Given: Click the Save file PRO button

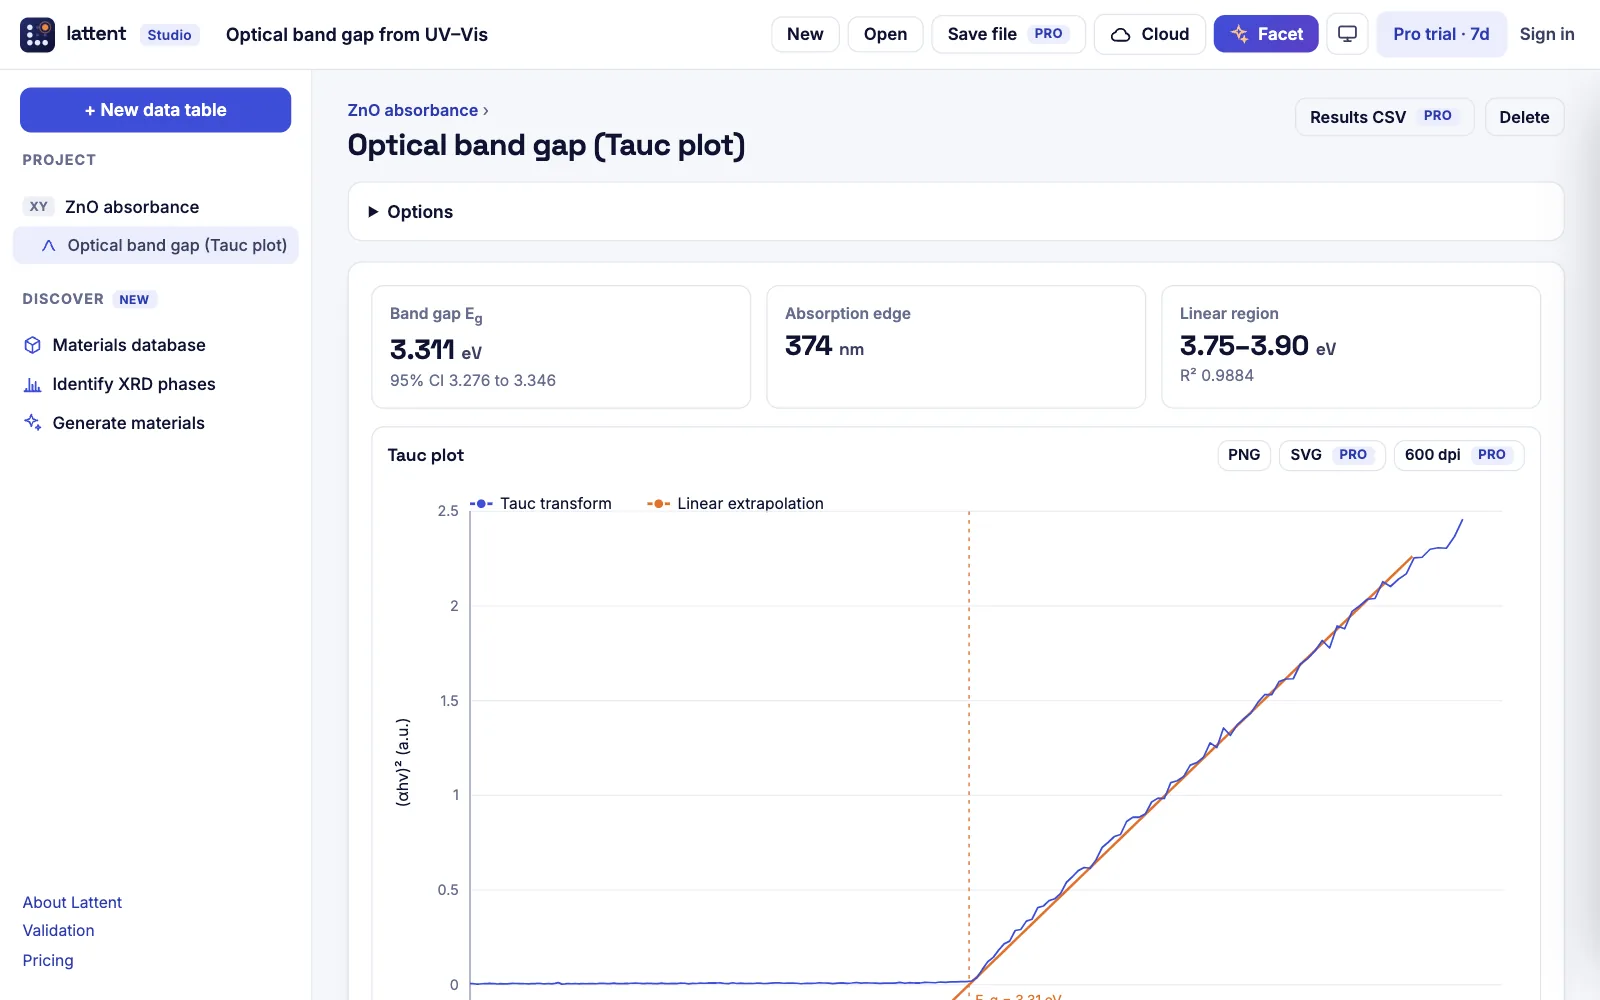Looking at the screenshot, I should click(x=1008, y=34).
